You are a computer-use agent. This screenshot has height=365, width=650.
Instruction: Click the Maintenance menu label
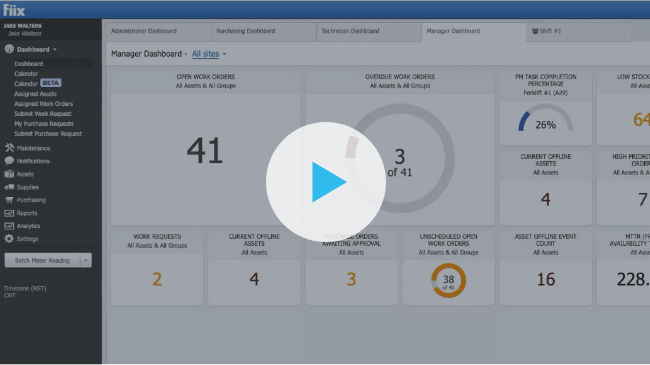[34, 148]
